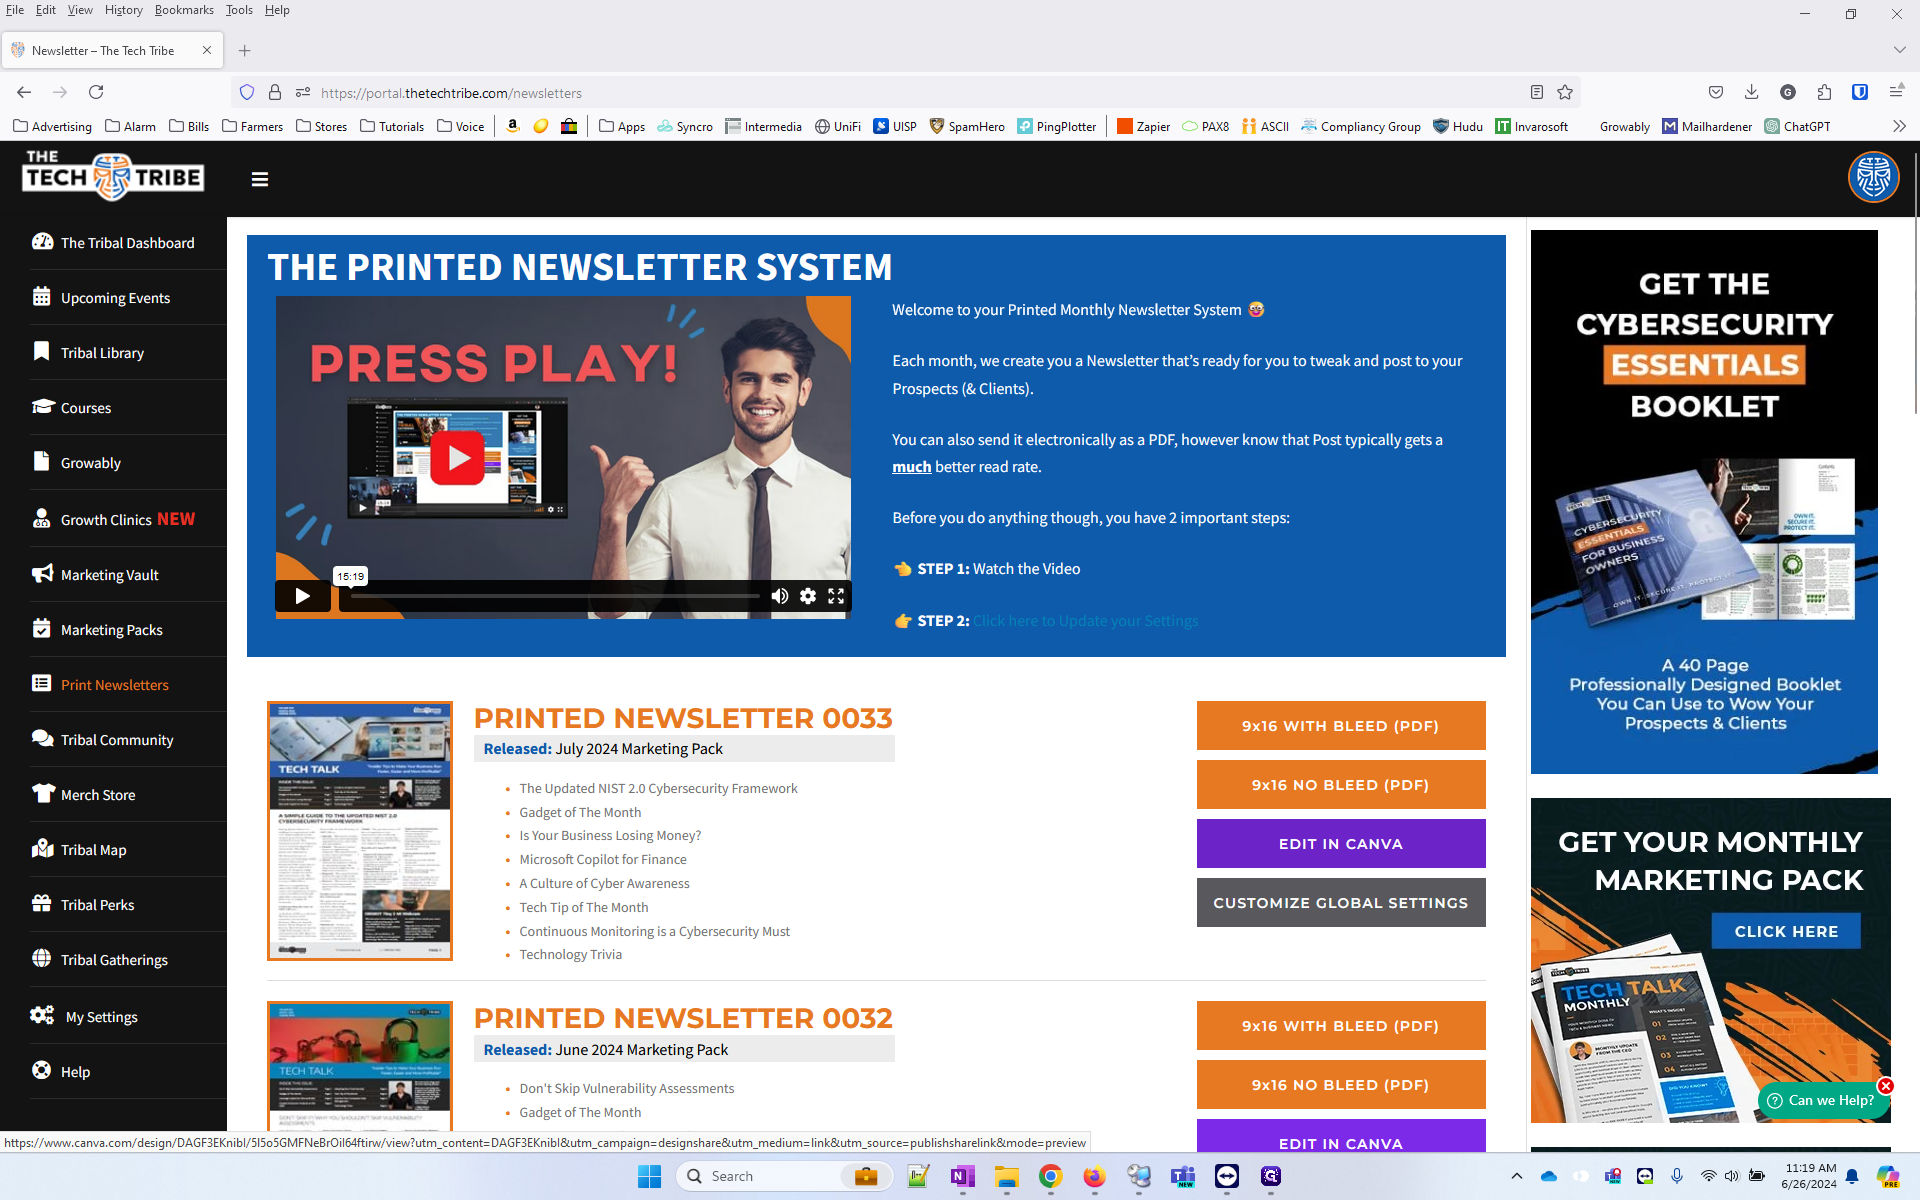The image size is (1920, 1200).
Task: Open the Tools menu
Action: 239,10
